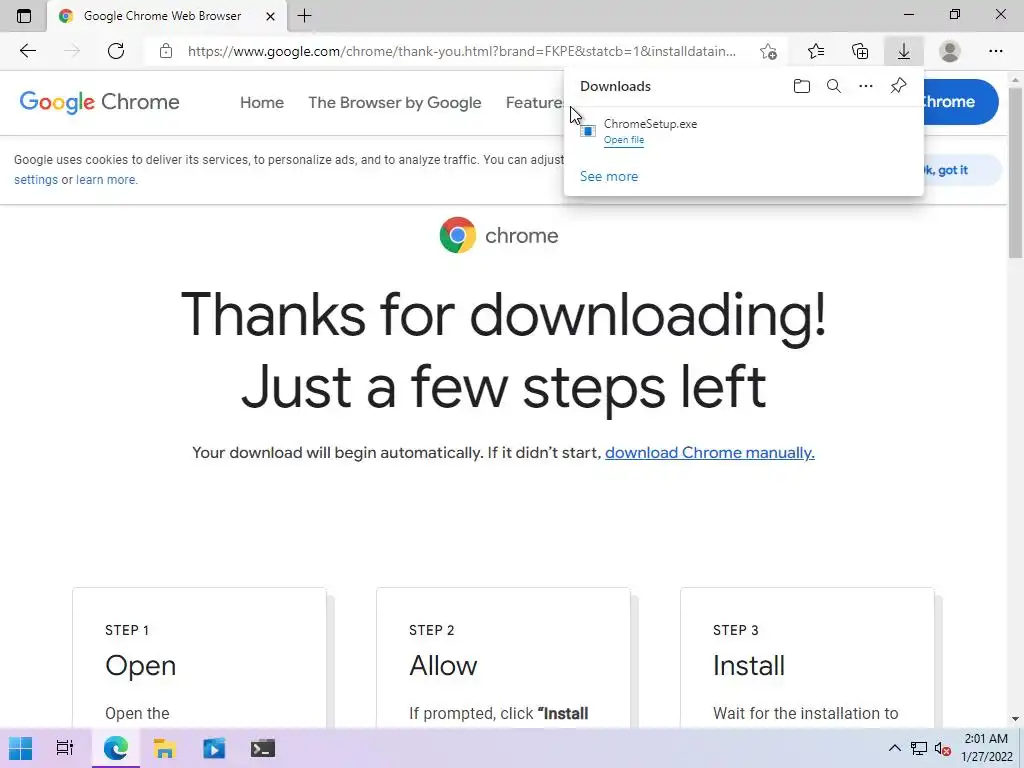Click the STEP 3 Install card
The width and height of the screenshot is (1024, 768).
807,658
